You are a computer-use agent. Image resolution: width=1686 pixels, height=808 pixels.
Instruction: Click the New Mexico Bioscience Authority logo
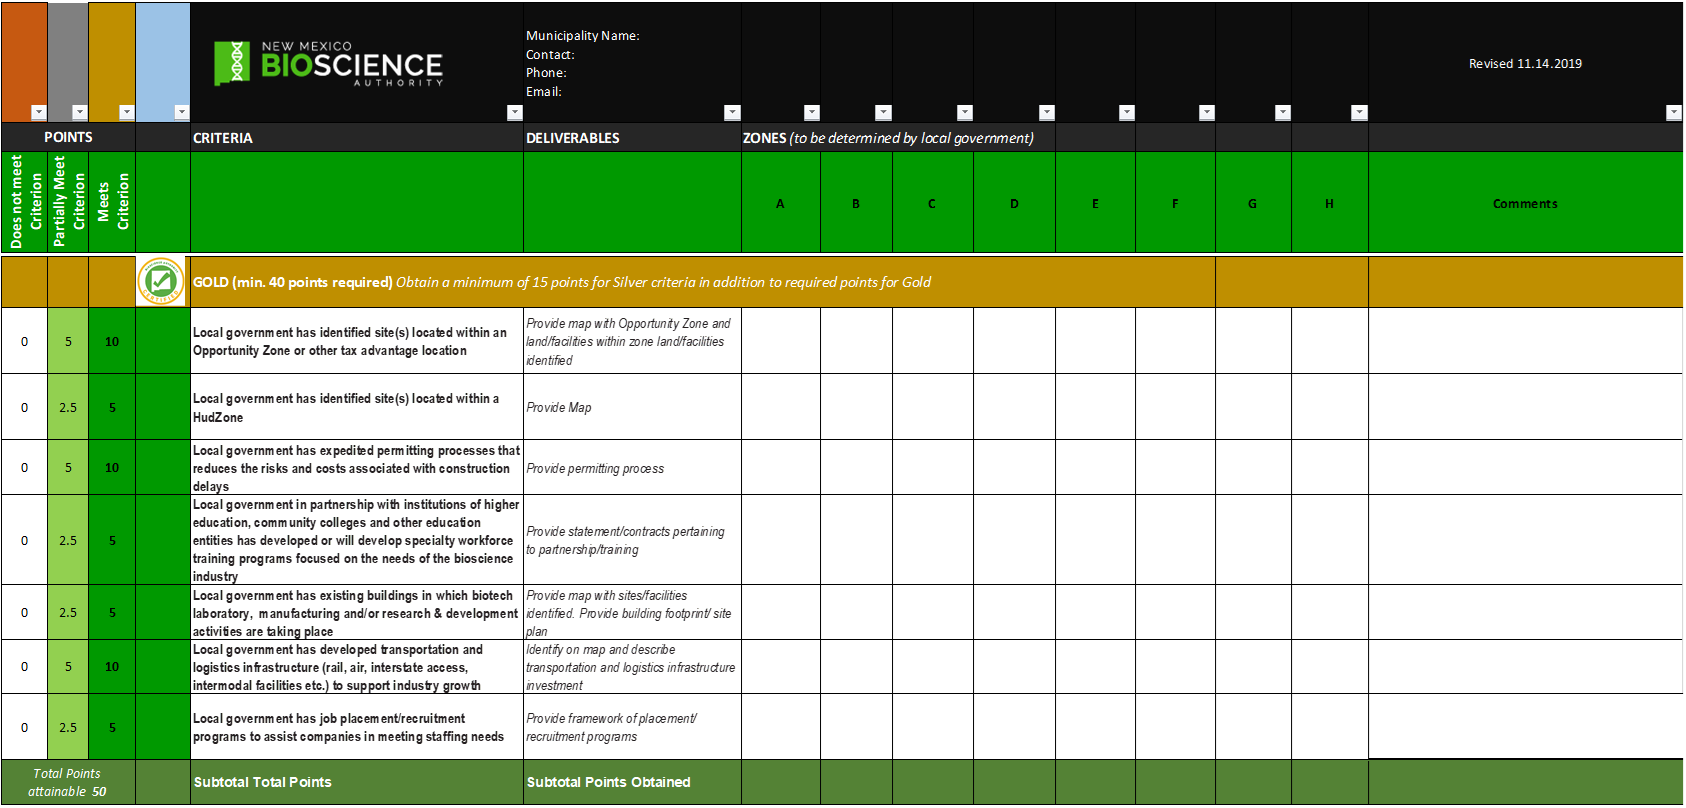click(329, 64)
